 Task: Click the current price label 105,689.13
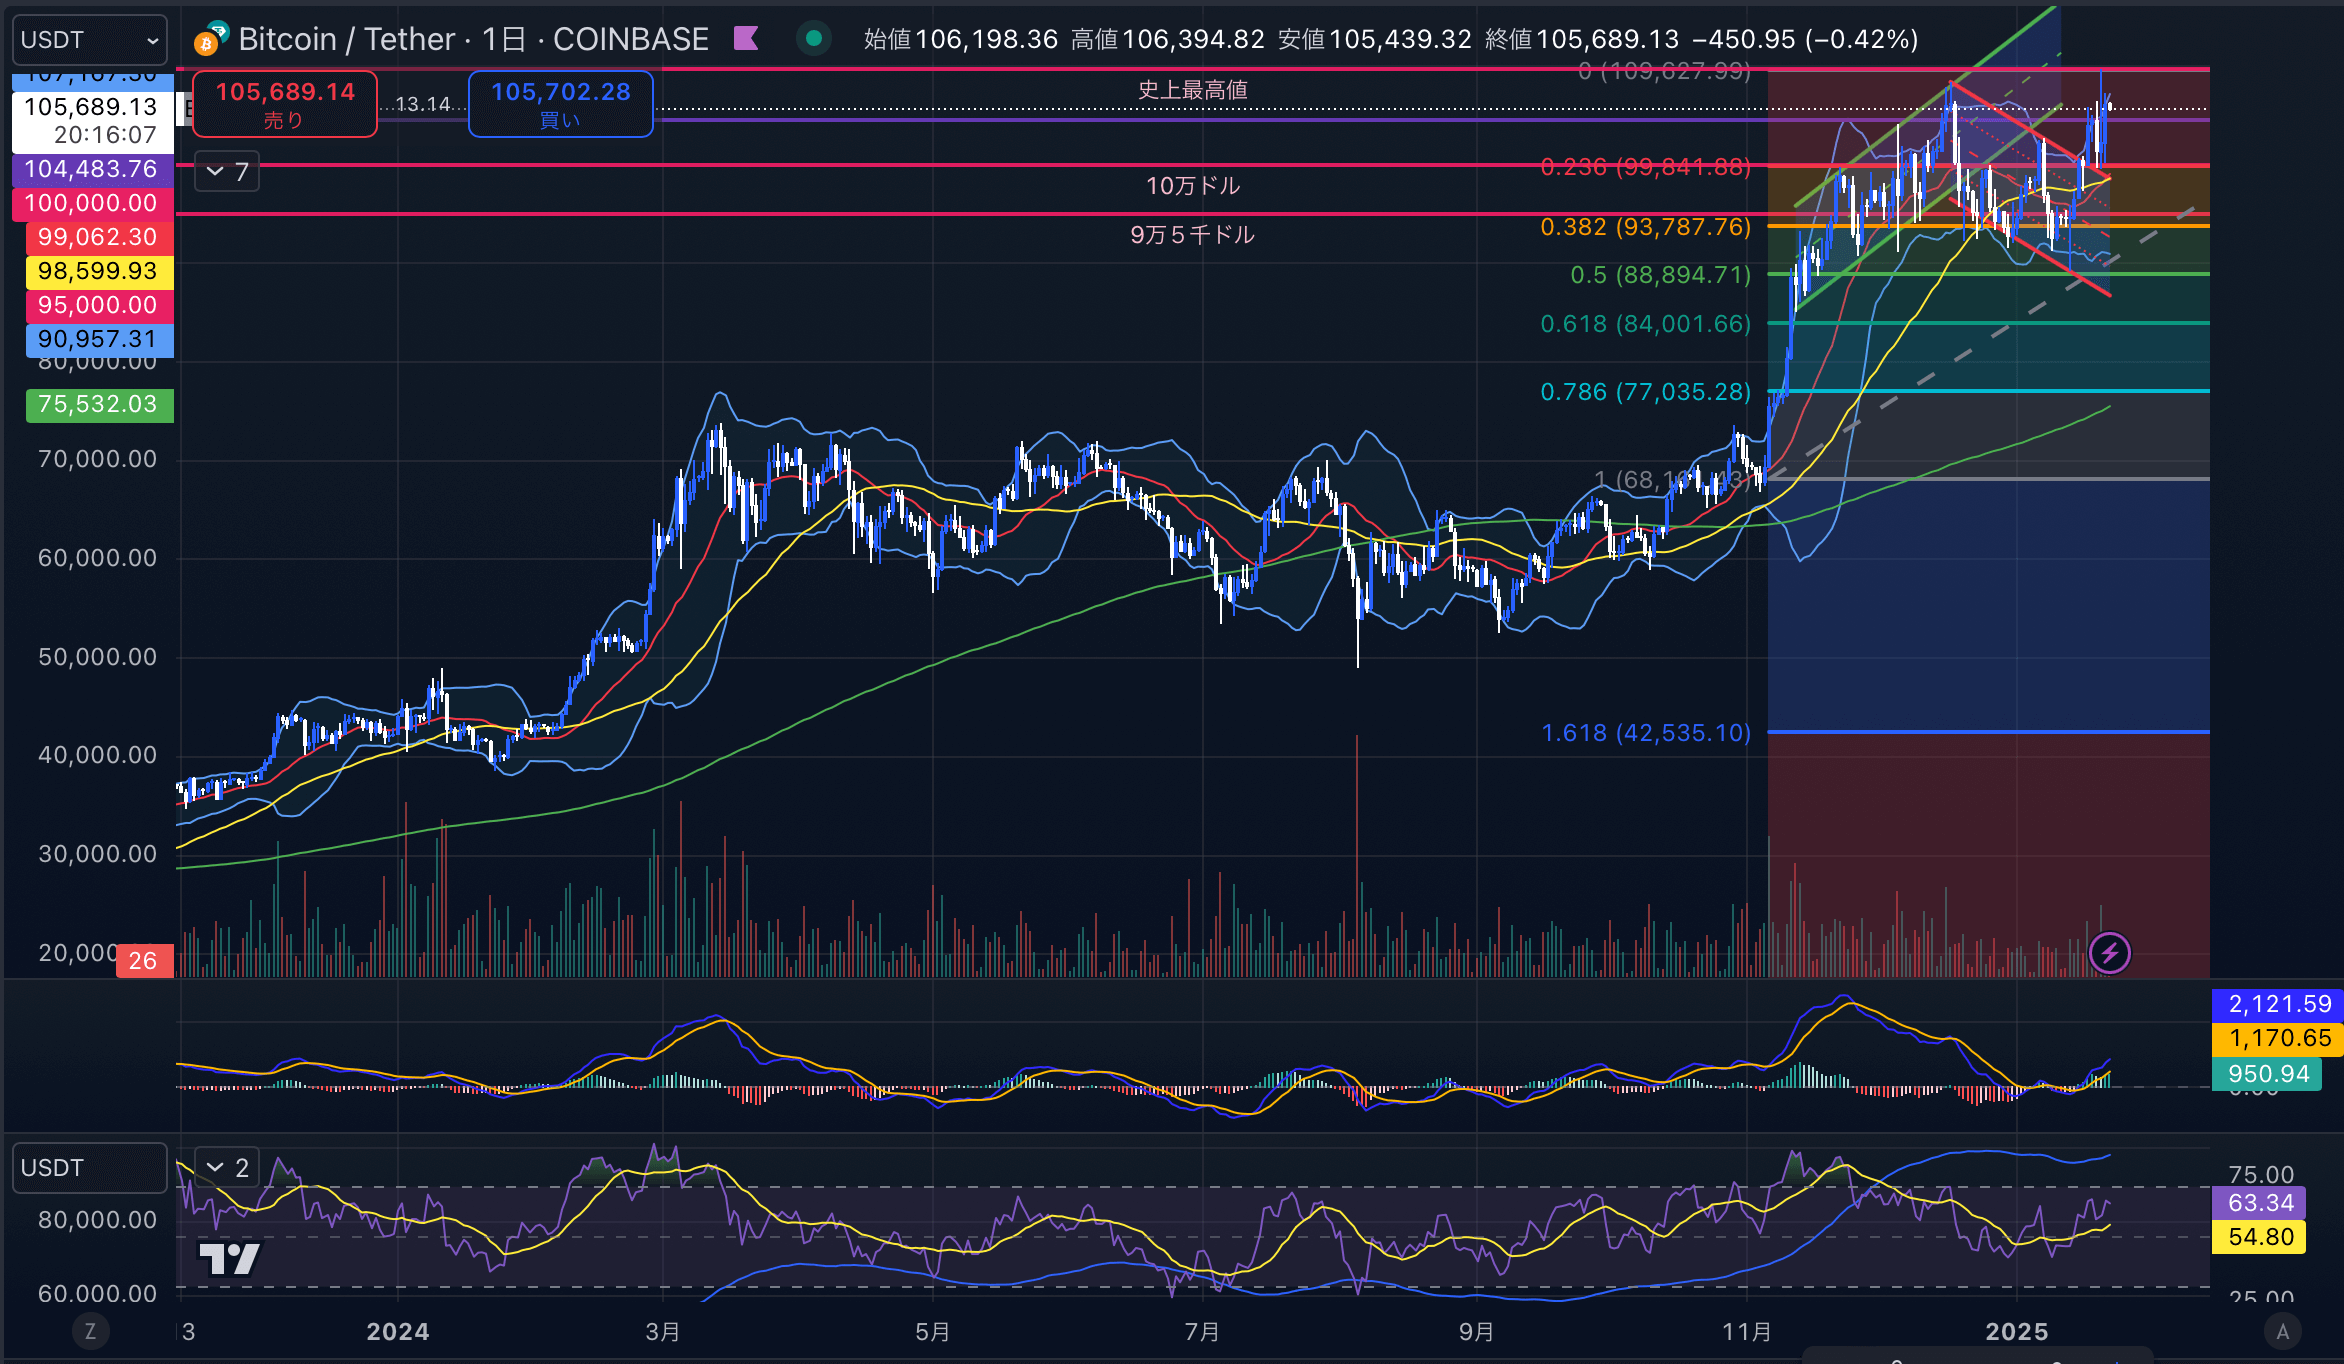point(92,121)
